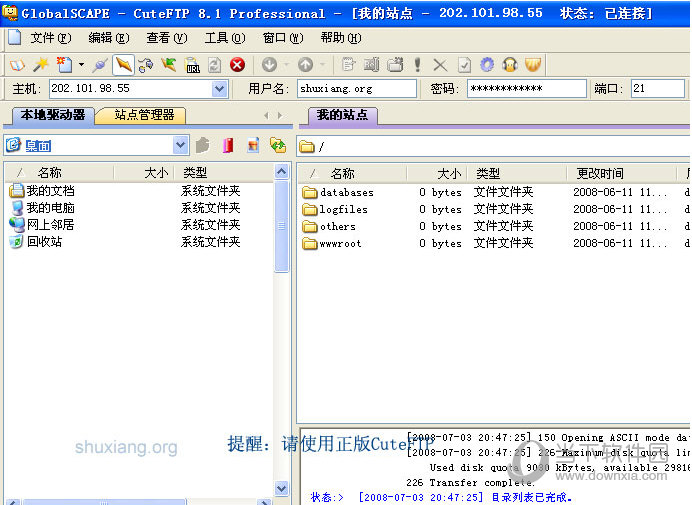This screenshot has height=505, width=692.
Task: Open Global Options gear icon
Action: point(487,65)
